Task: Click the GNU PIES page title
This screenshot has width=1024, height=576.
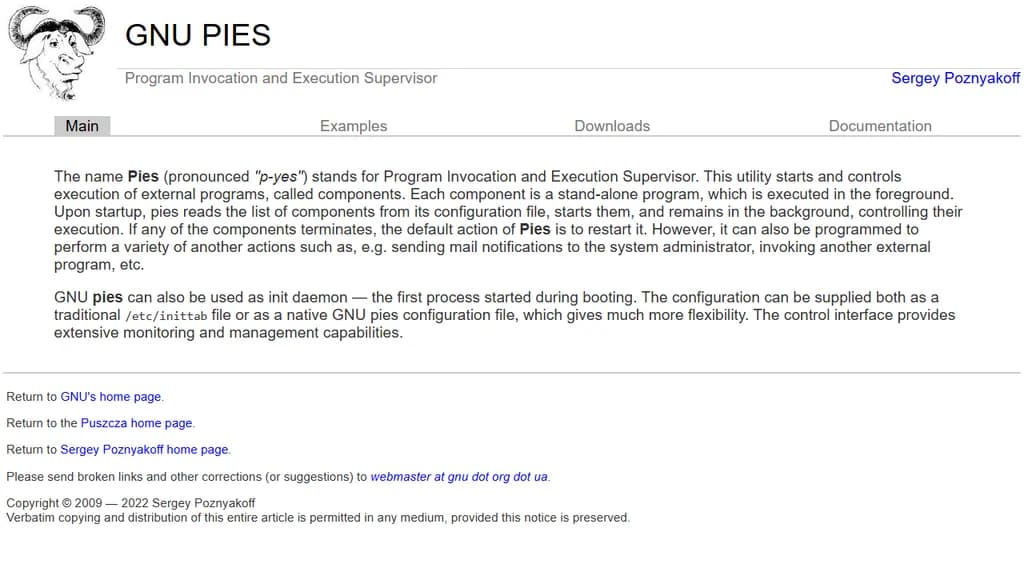Action: click(x=198, y=35)
